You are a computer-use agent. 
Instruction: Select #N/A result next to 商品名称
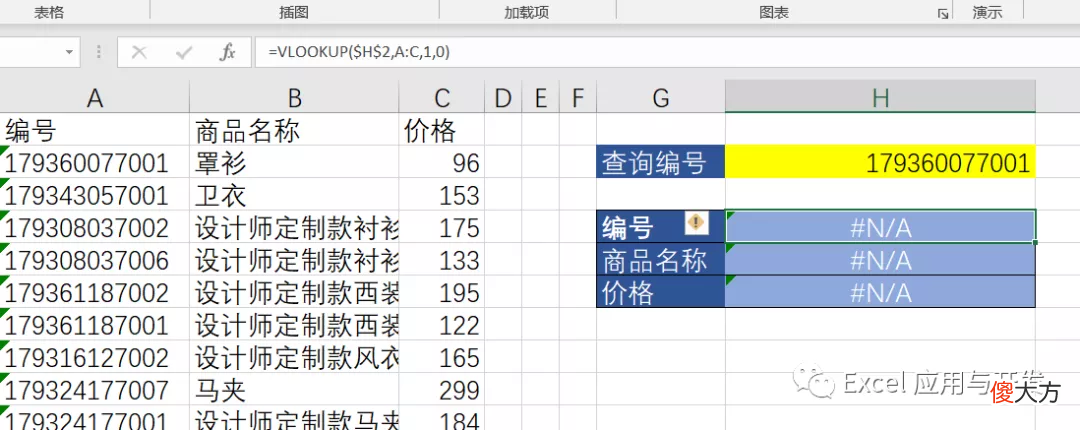(x=880, y=259)
